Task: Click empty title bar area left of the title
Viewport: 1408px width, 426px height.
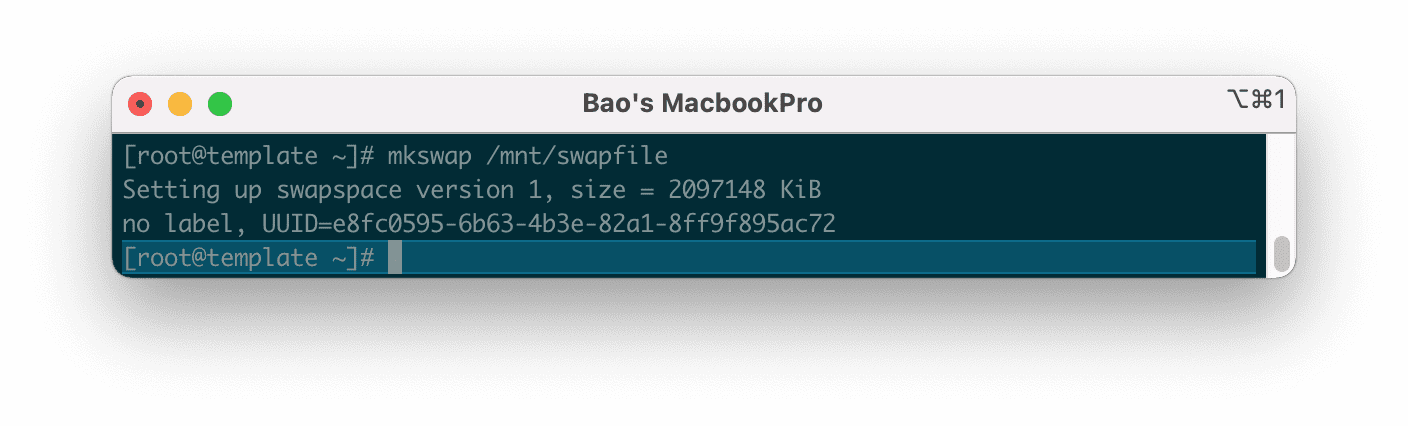Action: tap(400, 104)
